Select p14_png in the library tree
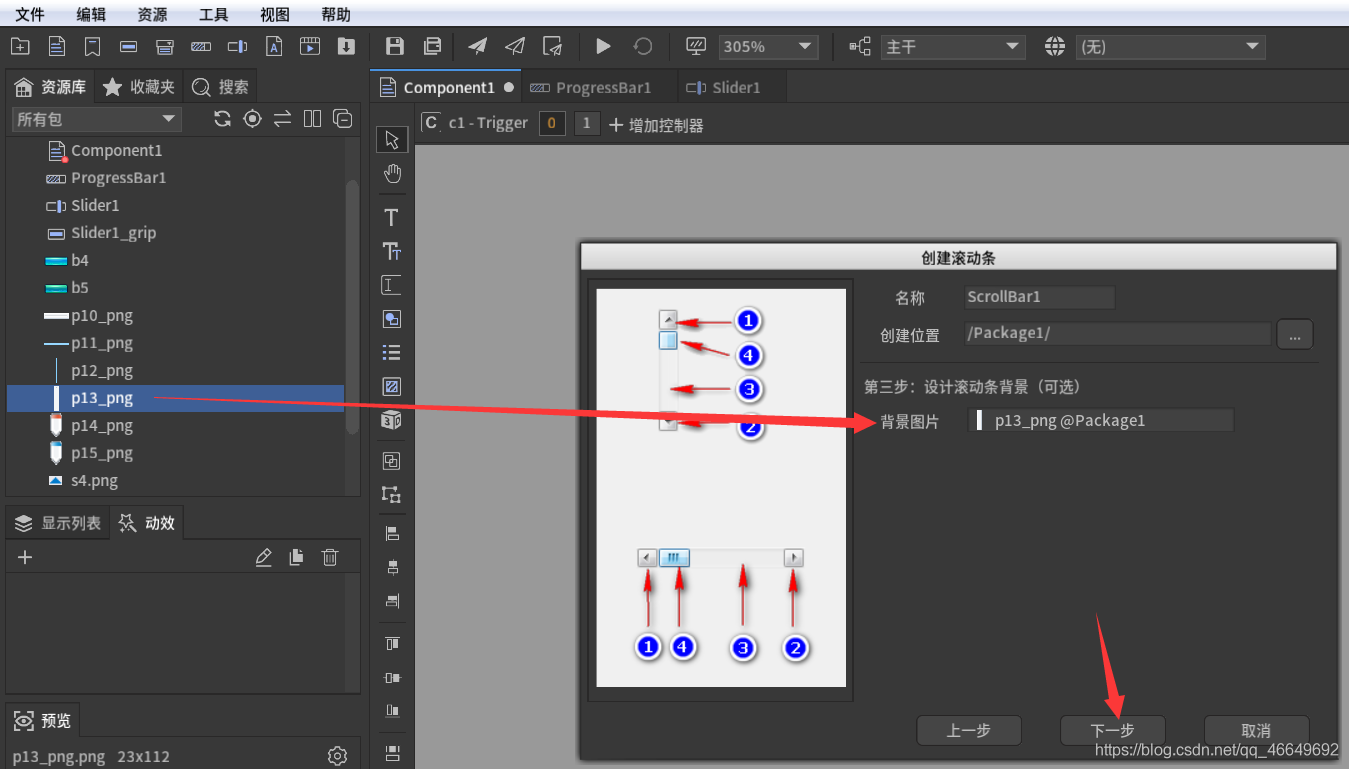Image resolution: width=1349 pixels, height=769 pixels. 101,426
